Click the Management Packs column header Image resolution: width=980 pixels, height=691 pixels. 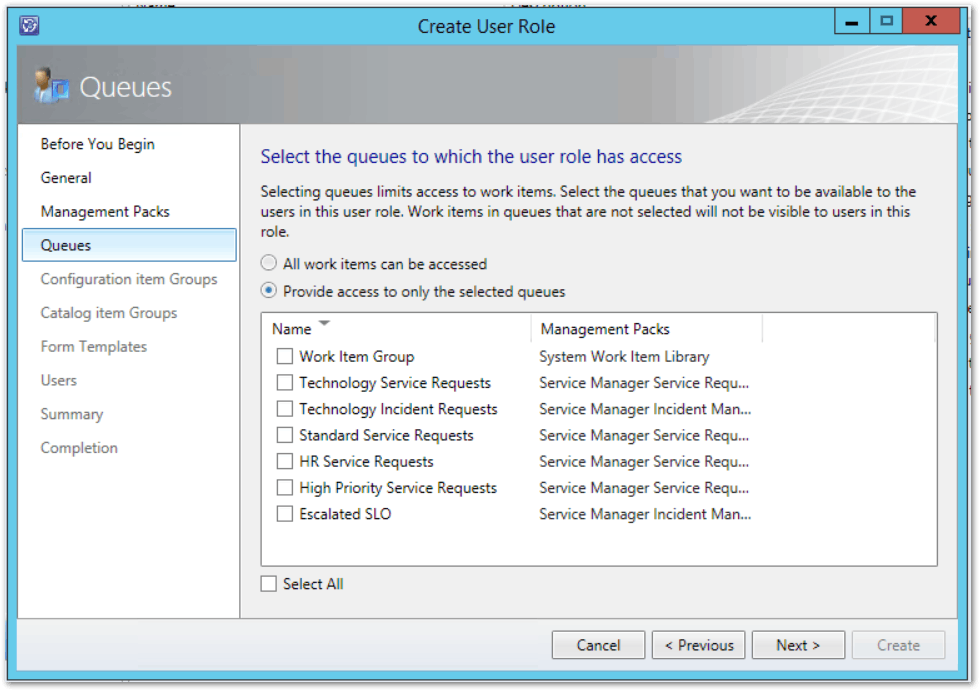pos(605,329)
